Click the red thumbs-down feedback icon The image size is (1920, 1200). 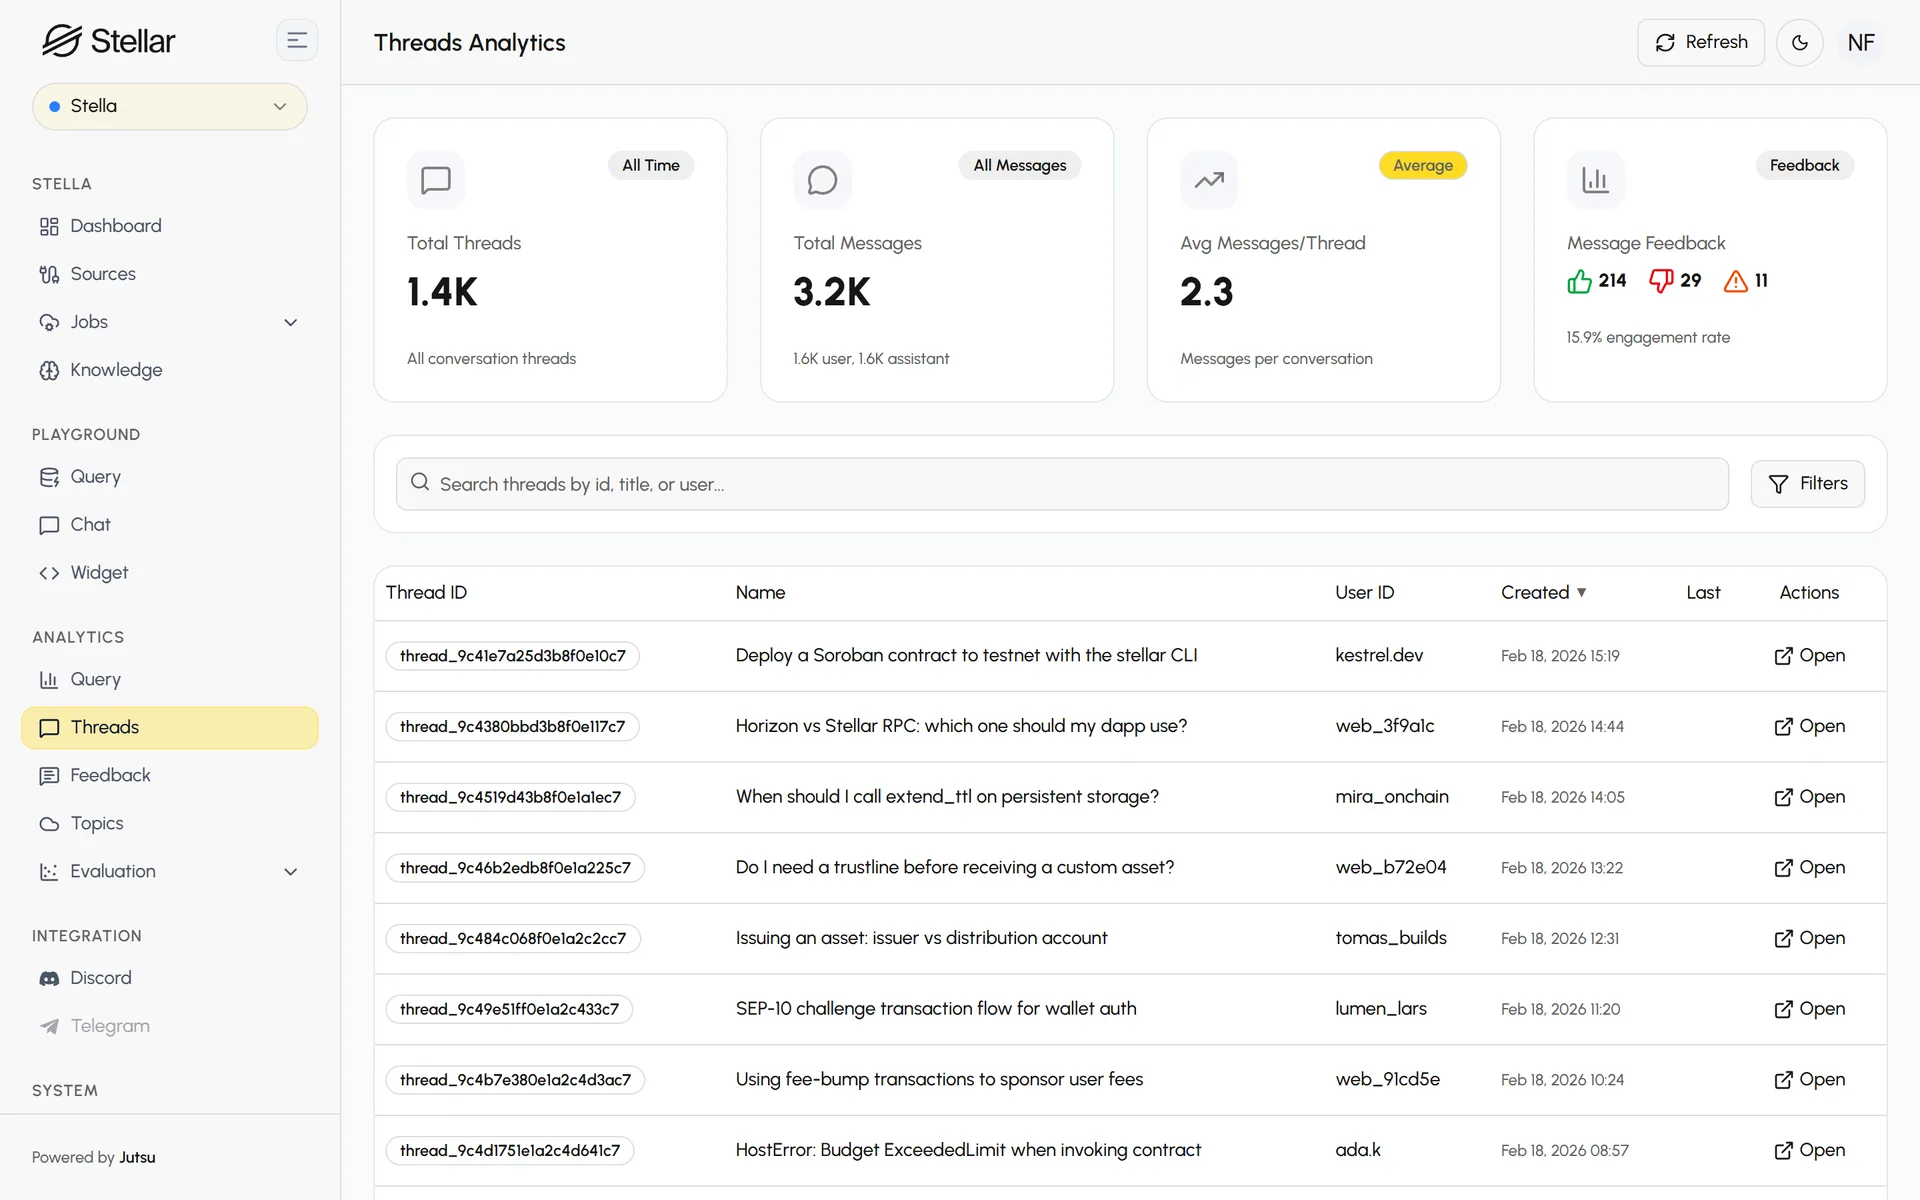1661,281
